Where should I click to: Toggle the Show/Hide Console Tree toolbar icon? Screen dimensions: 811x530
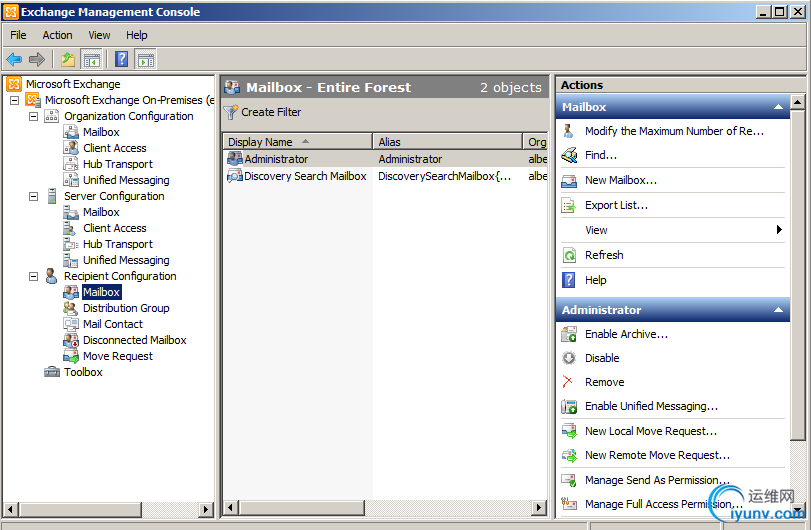tap(92, 59)
